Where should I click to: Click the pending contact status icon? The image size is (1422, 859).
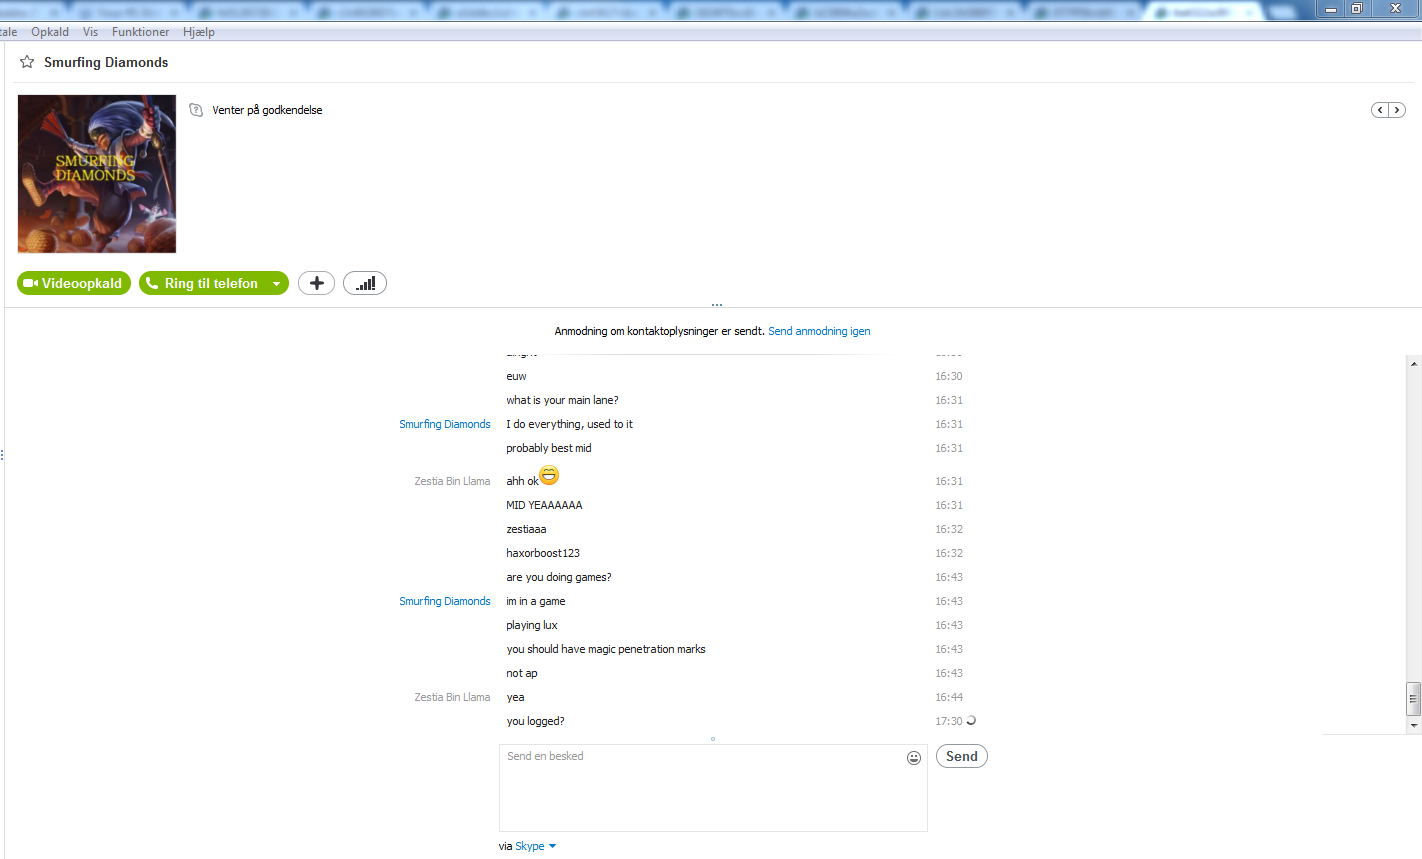[196, 110]
